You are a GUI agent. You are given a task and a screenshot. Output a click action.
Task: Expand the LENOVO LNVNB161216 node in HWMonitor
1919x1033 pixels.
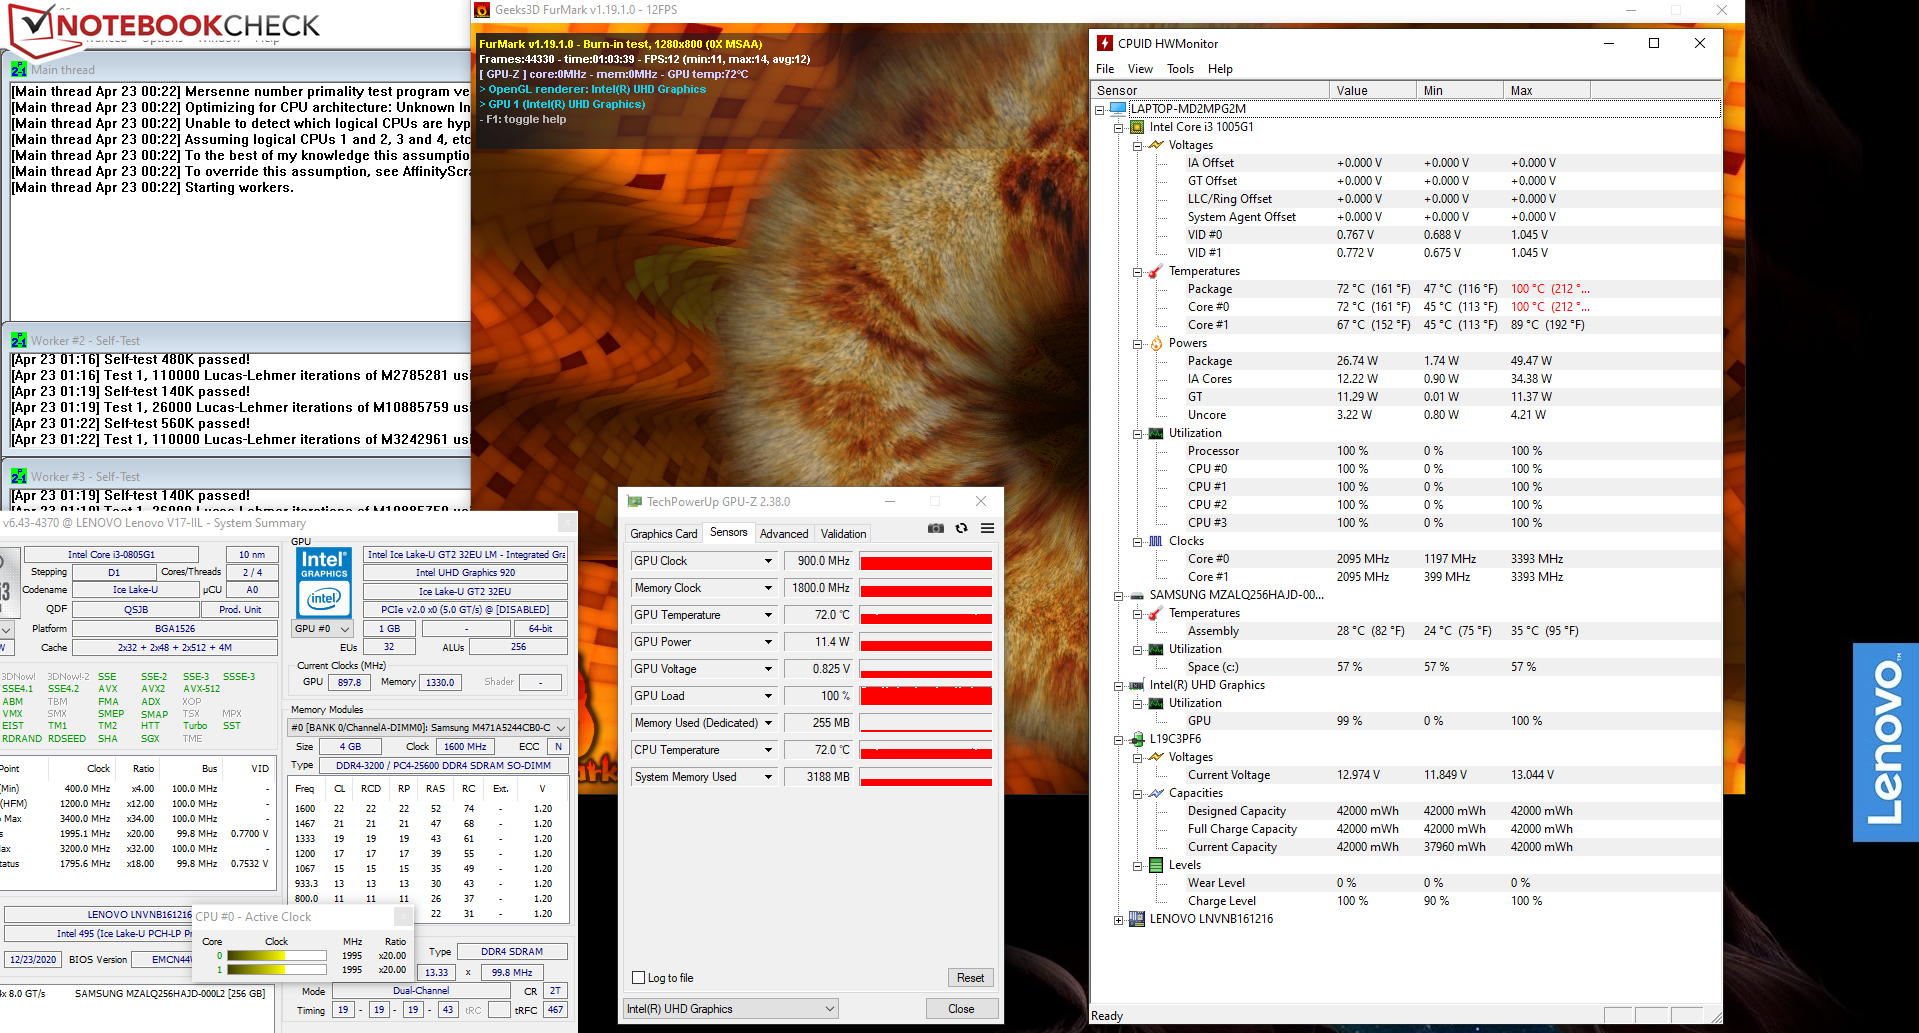[1118, 920]
